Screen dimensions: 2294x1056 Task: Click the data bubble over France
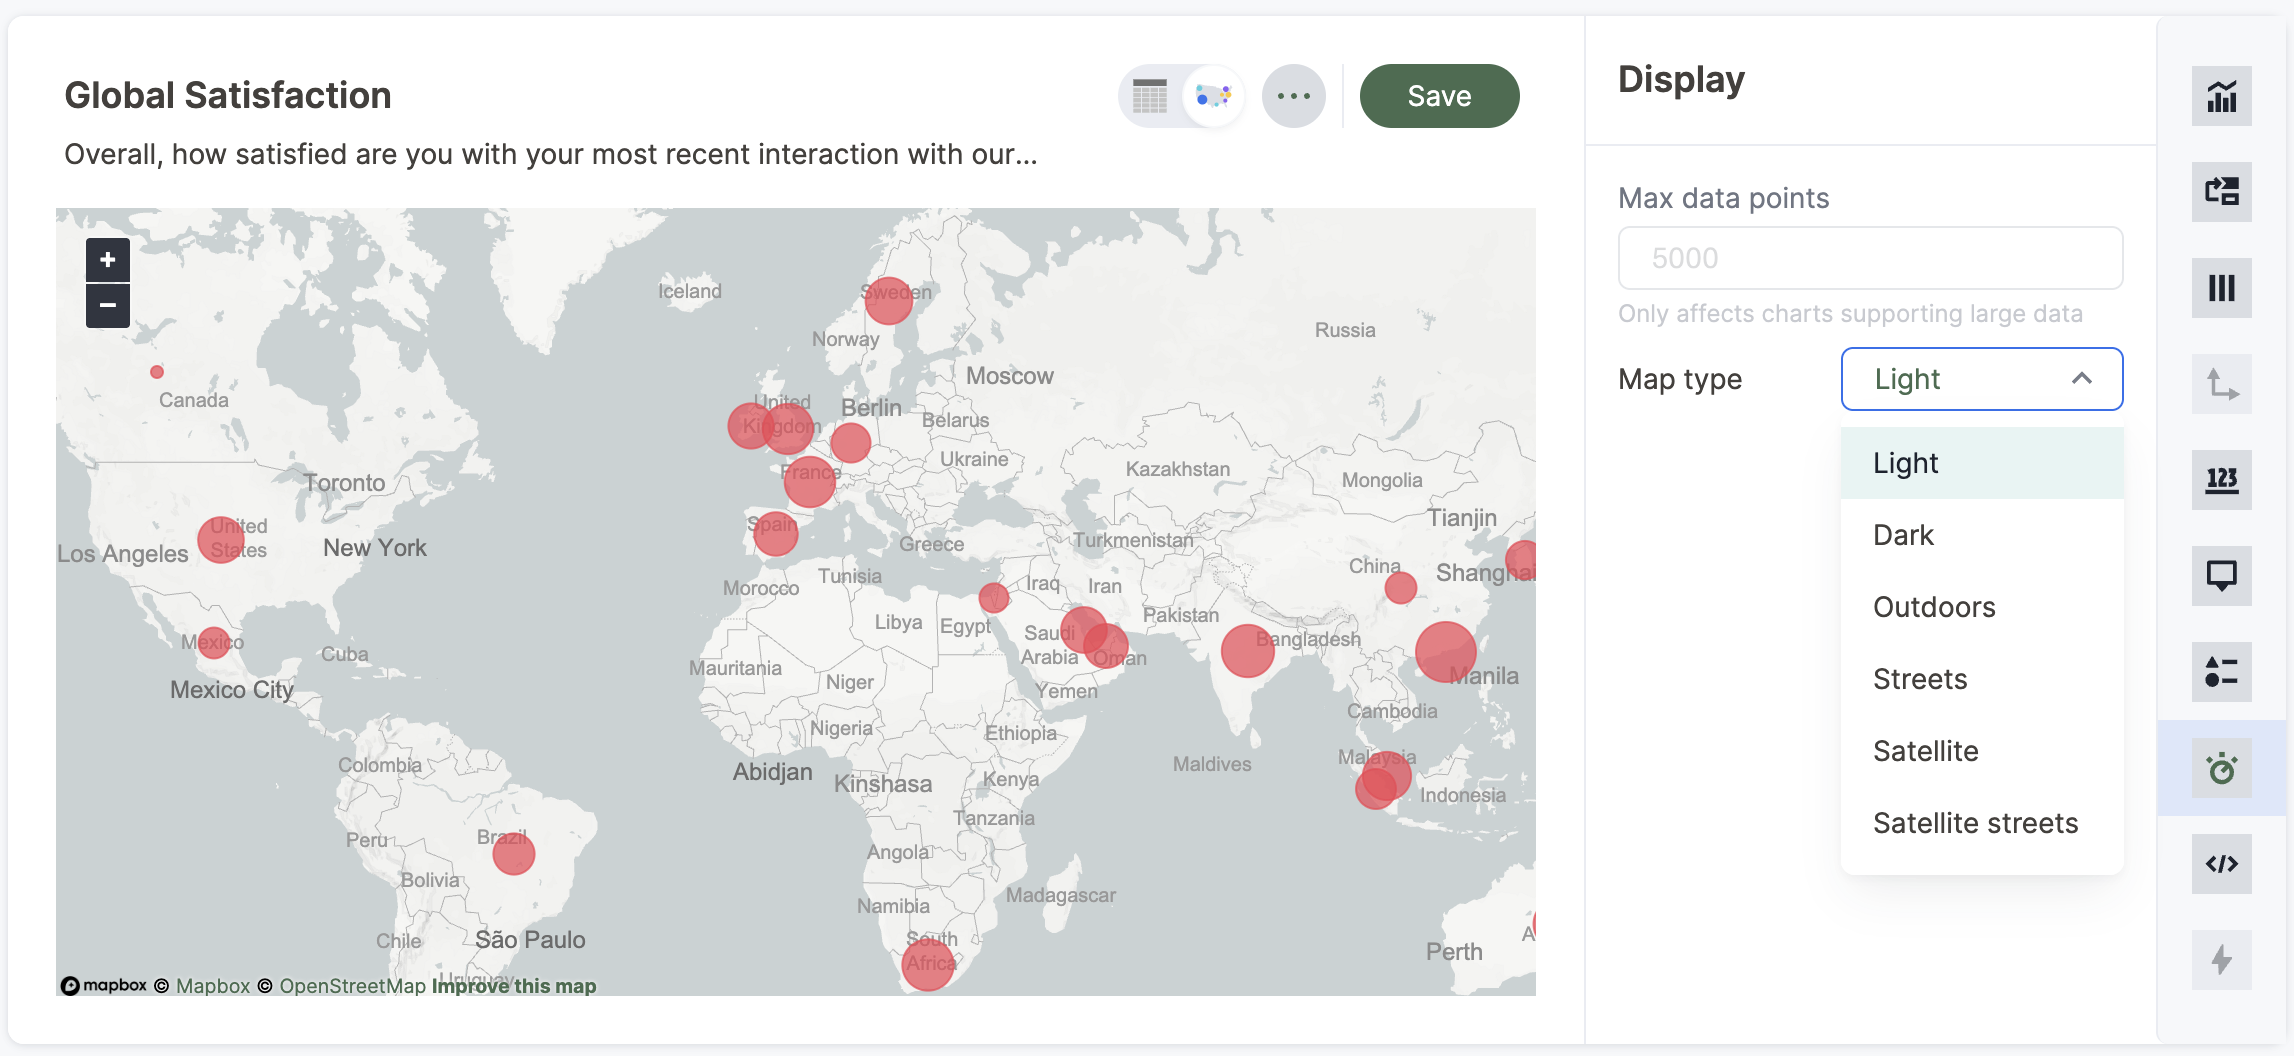(x=810, y=482)
